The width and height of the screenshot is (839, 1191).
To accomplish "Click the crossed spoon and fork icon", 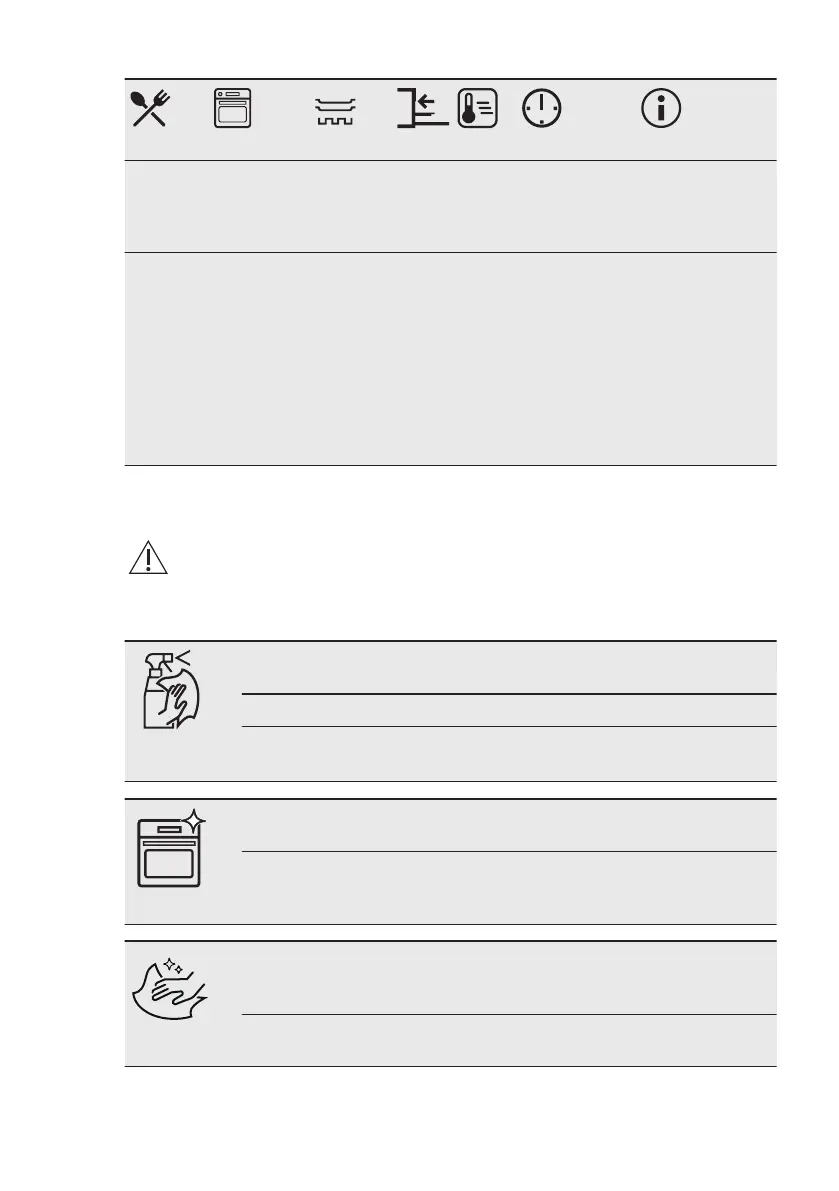I will pos(150,108).
